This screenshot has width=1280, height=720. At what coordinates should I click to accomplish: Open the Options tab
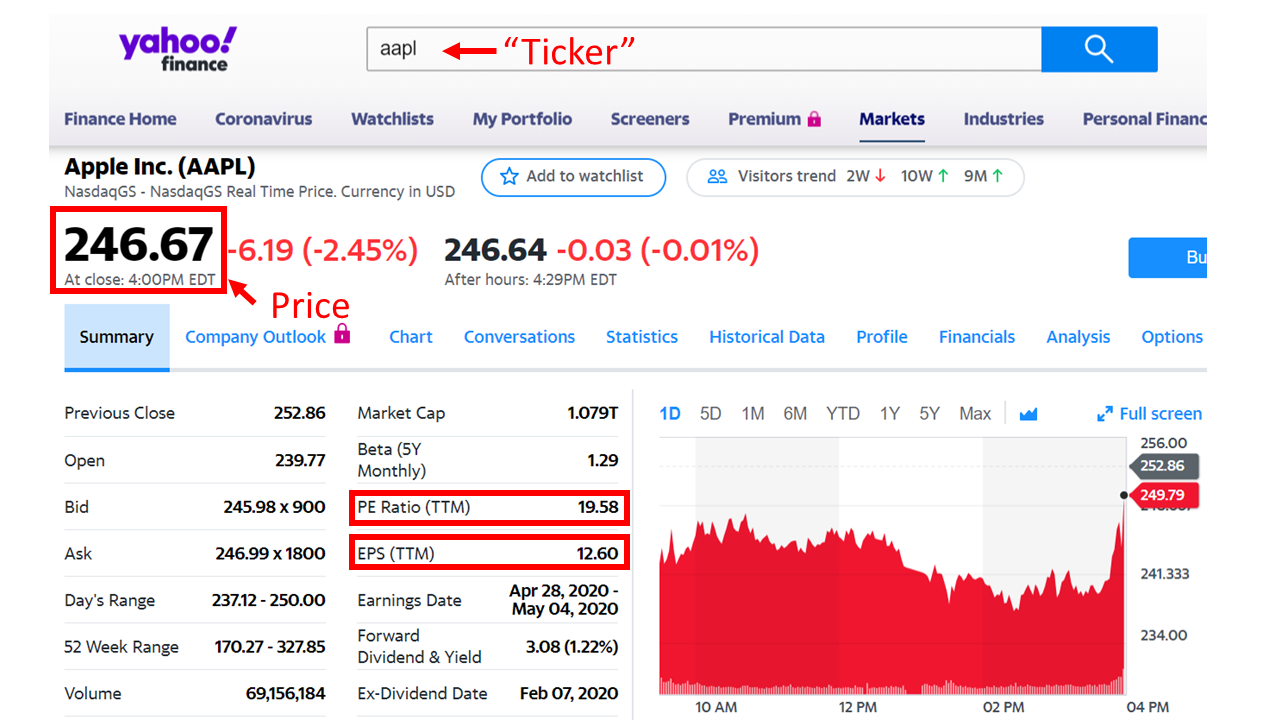[1172, 337]
